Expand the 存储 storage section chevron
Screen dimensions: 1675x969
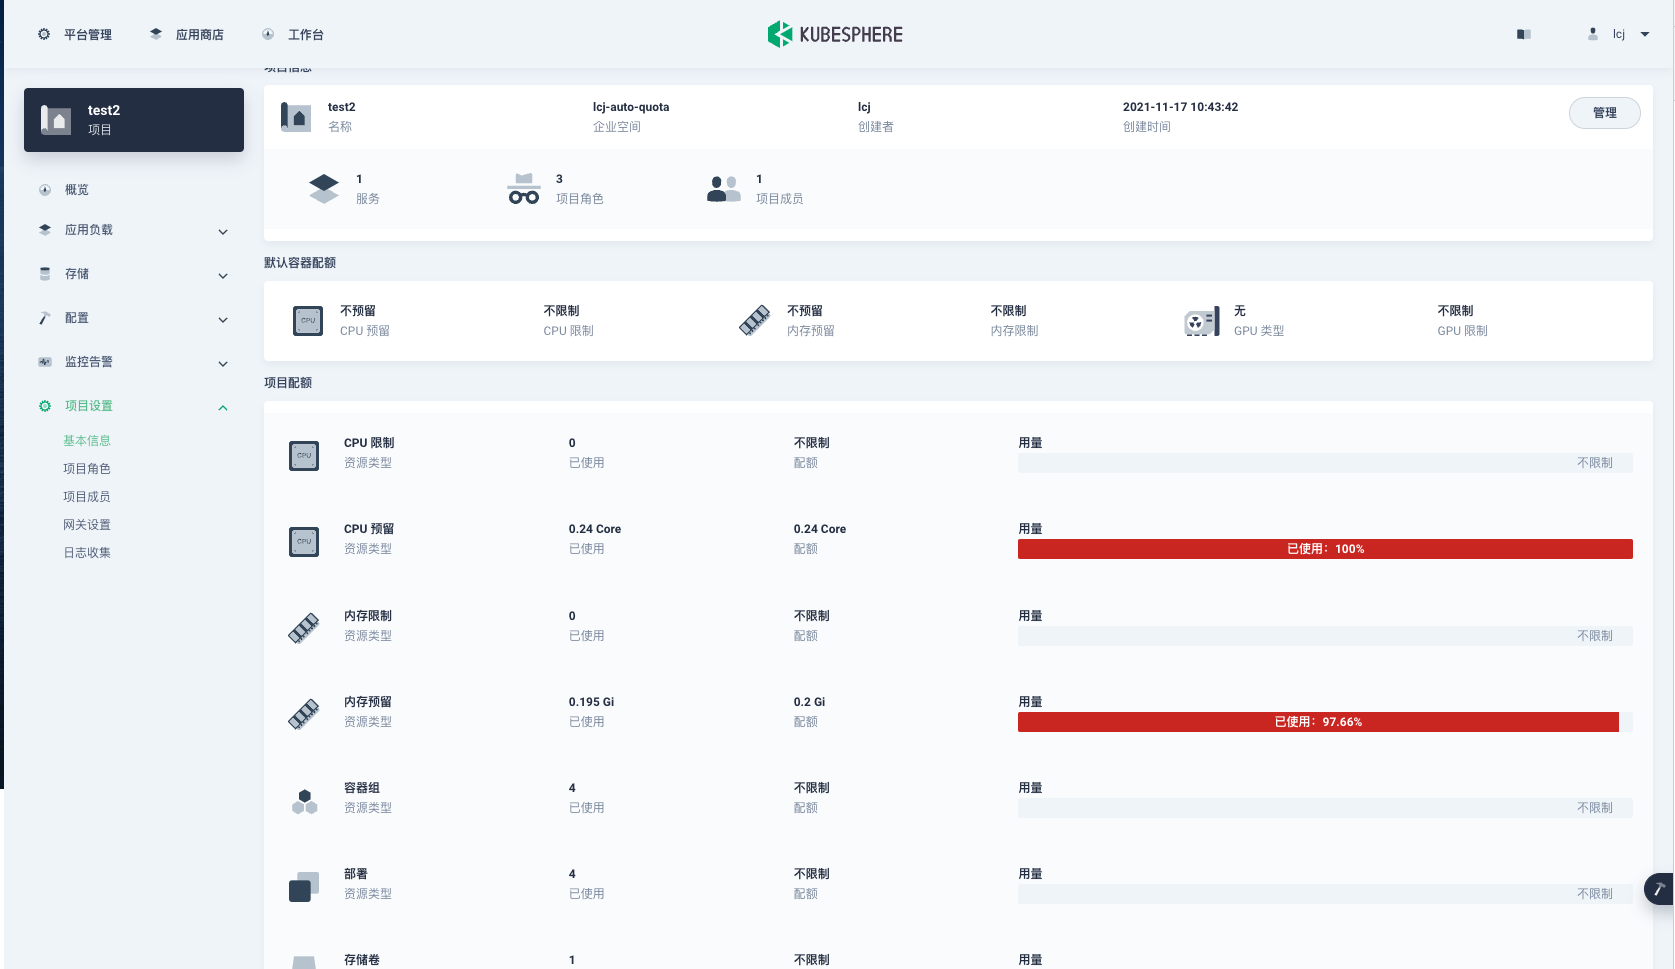[x=223, y=276]
